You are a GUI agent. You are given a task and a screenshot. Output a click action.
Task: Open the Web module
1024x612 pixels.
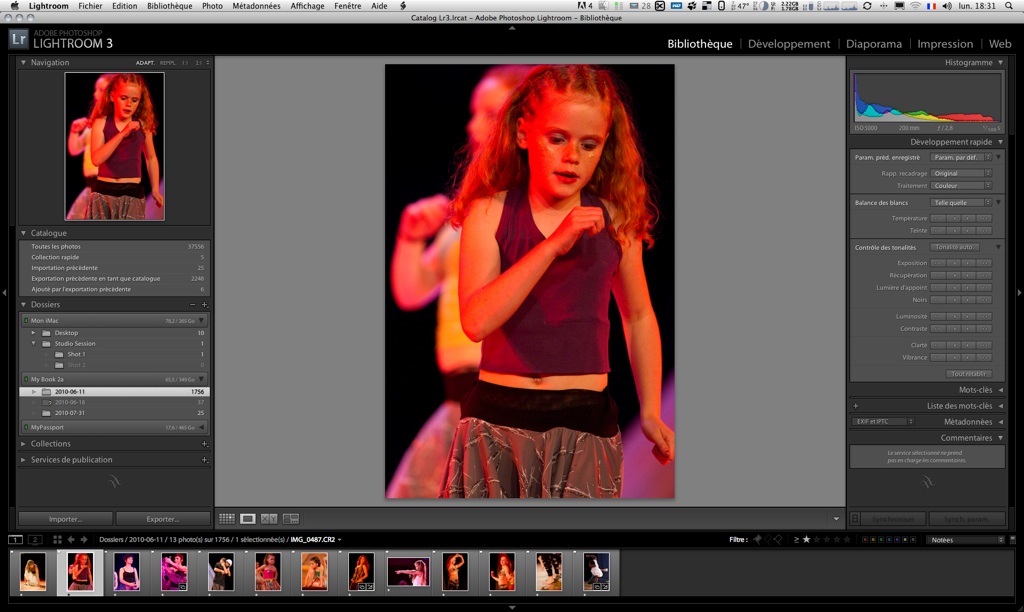coord(1000,44)
